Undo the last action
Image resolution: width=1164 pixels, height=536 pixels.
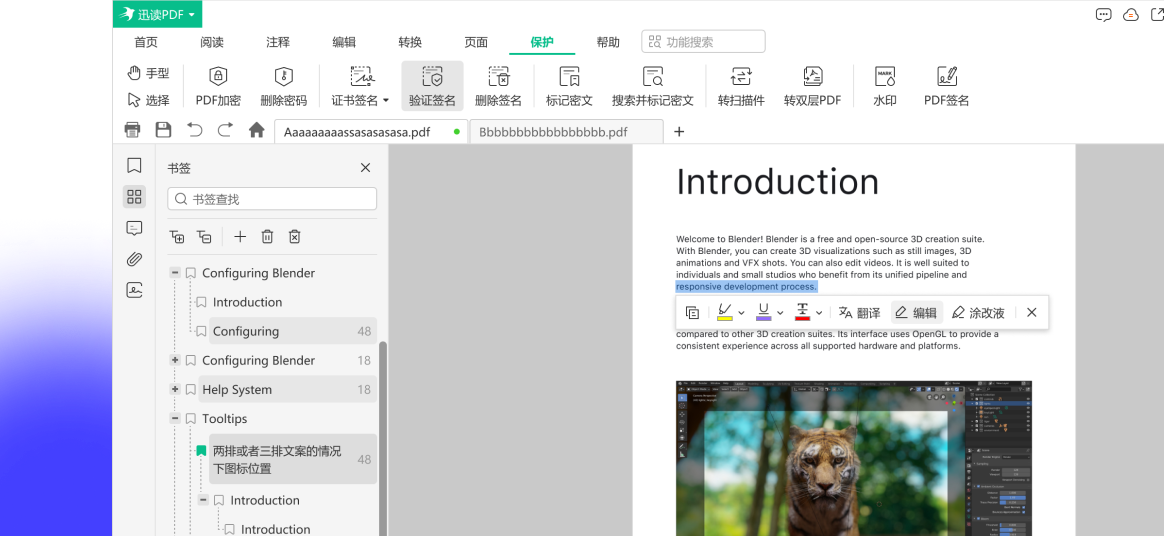pos(194,130)
